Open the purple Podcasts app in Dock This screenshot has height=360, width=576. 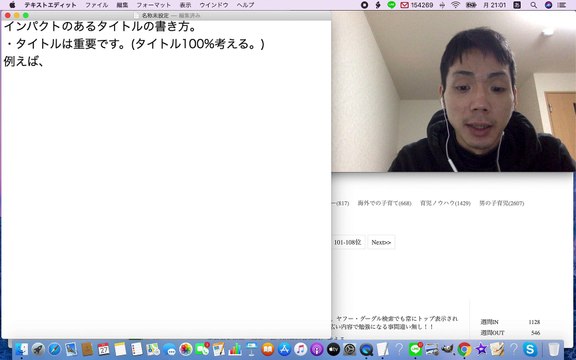click(x=317, y=349)
